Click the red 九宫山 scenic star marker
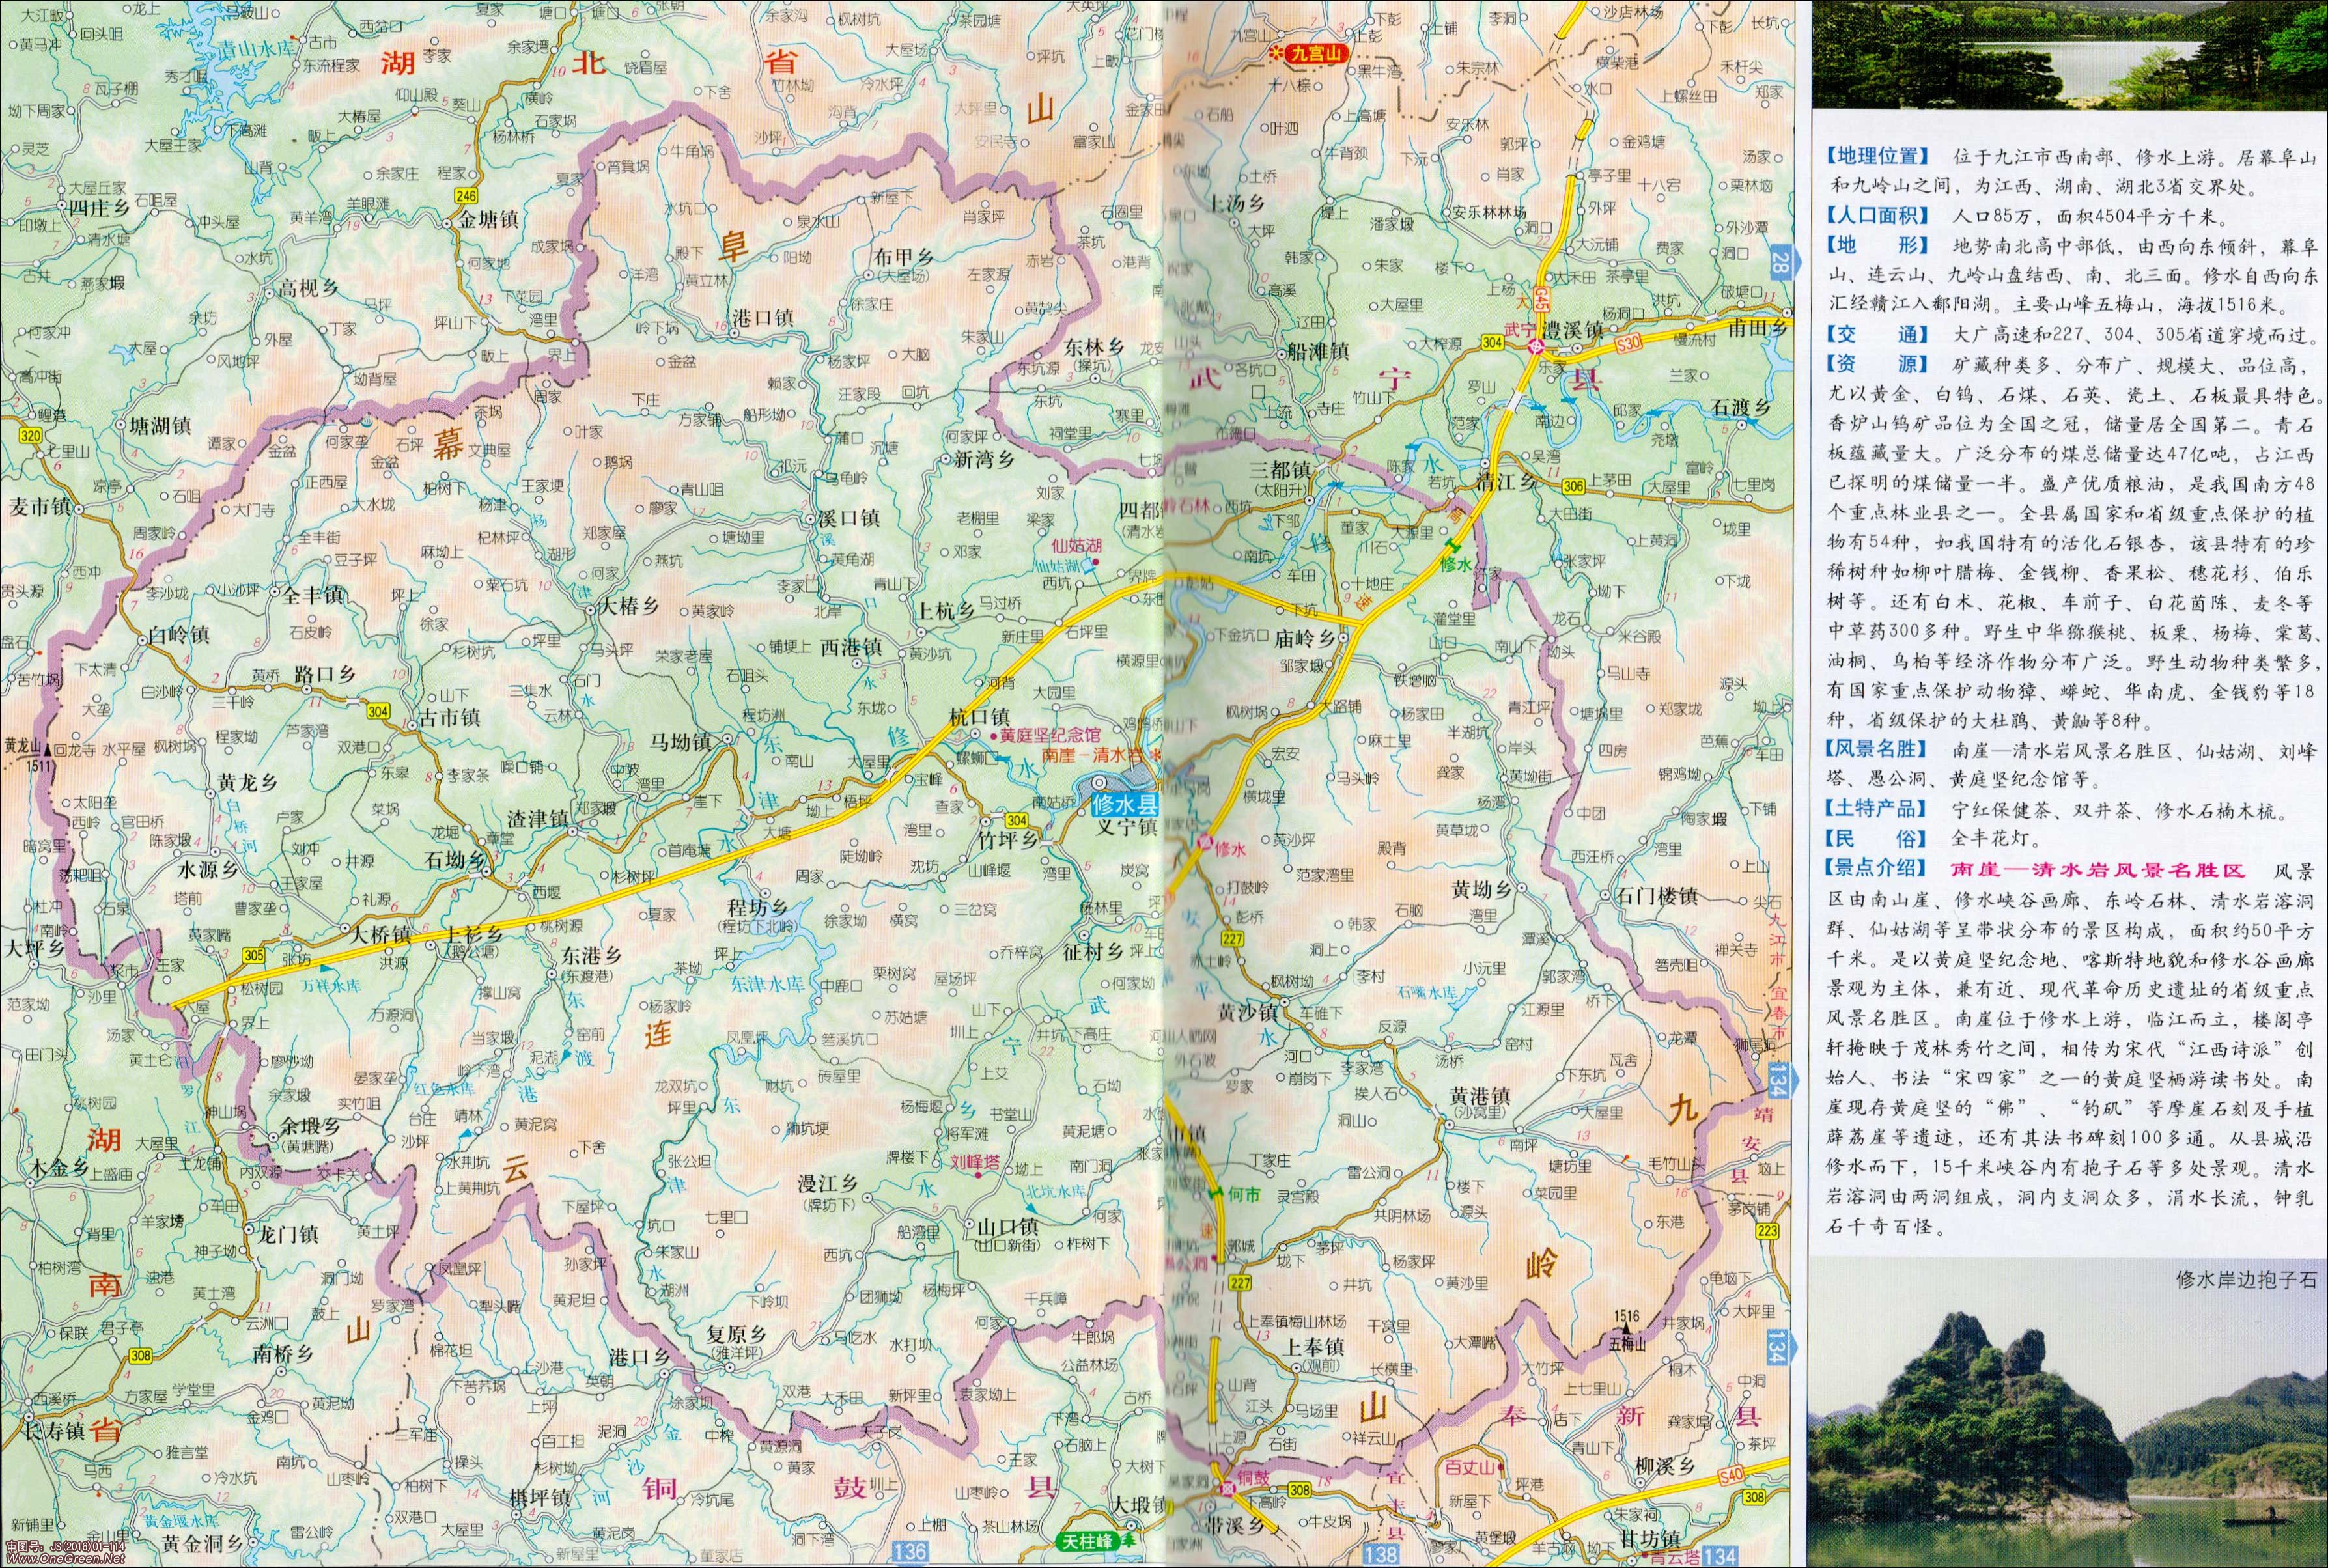2328x1568 pixels. tap(1277, 53)
